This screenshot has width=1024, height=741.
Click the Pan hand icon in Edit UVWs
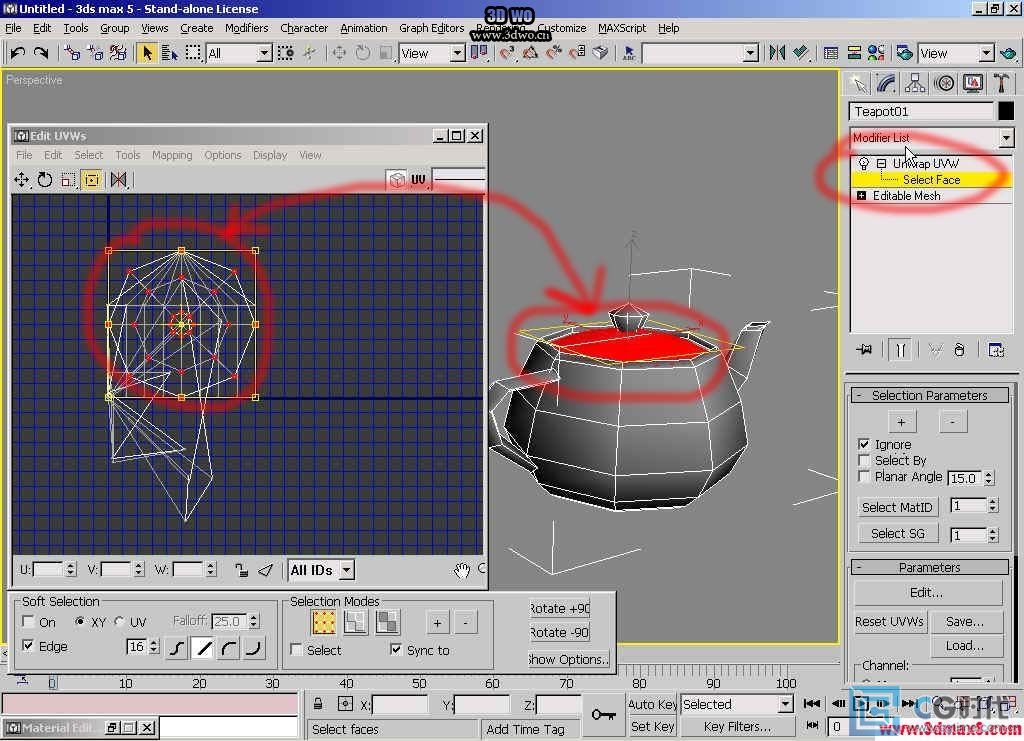pos(462,570)
